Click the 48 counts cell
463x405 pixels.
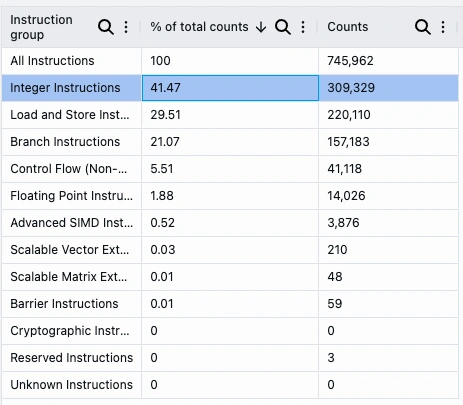tap(389, 277)
